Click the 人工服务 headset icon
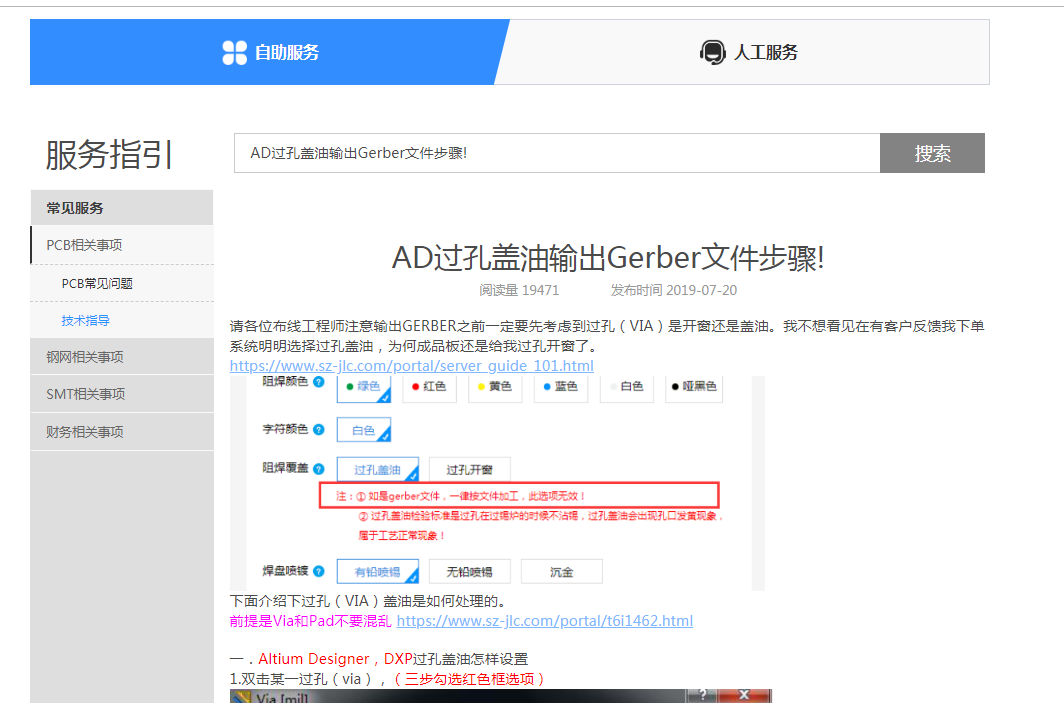This screenshot has height=703, width=1064. coord(712,53)
